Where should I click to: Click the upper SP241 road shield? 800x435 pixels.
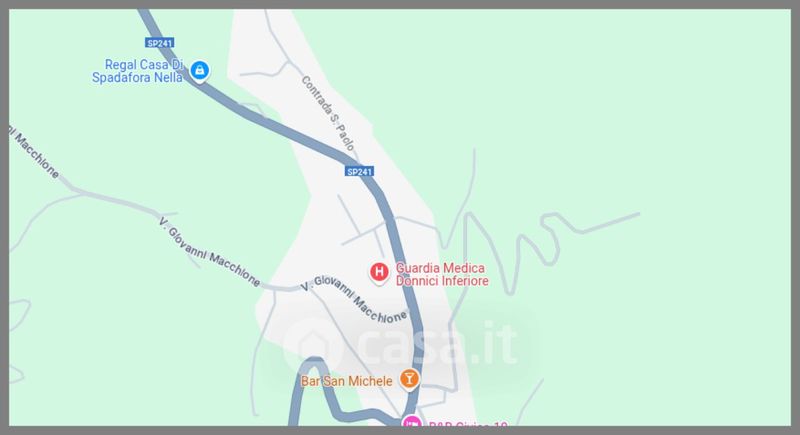tap(160, 43)
